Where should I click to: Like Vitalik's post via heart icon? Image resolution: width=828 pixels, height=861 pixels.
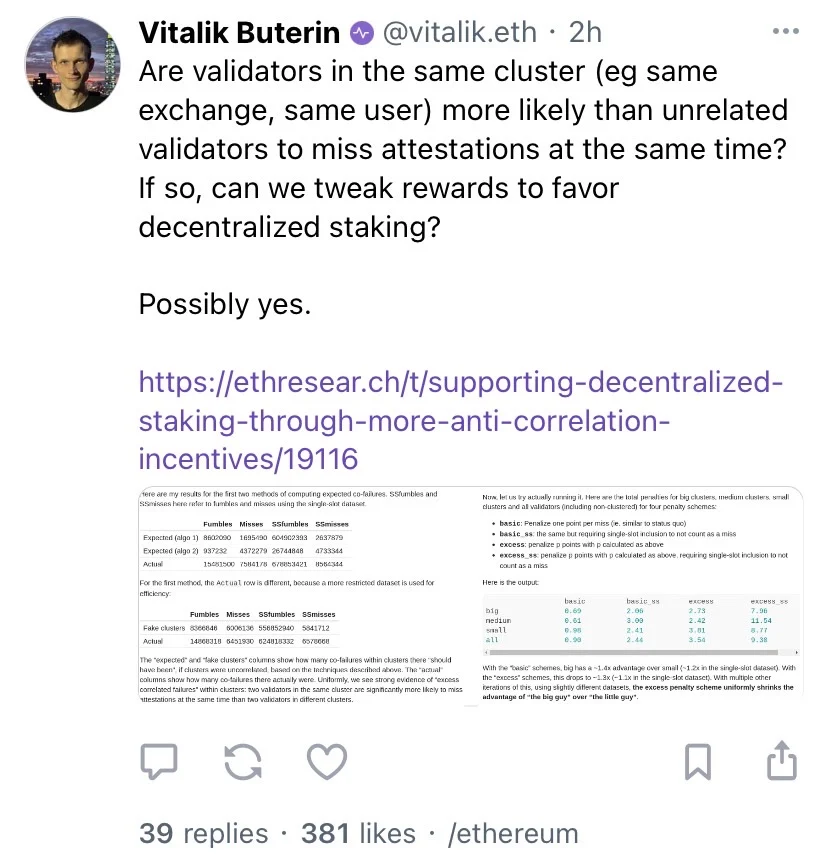(x=324, y=761)
